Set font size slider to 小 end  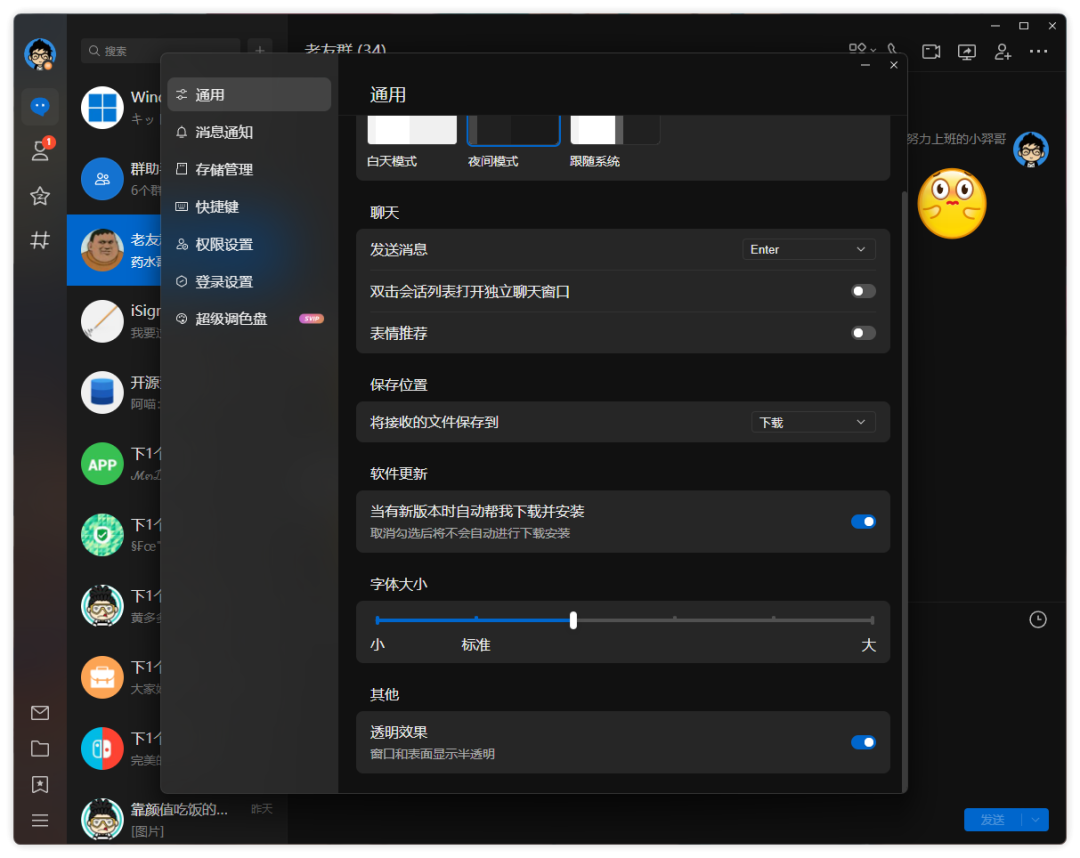click(x=377, y=620)
